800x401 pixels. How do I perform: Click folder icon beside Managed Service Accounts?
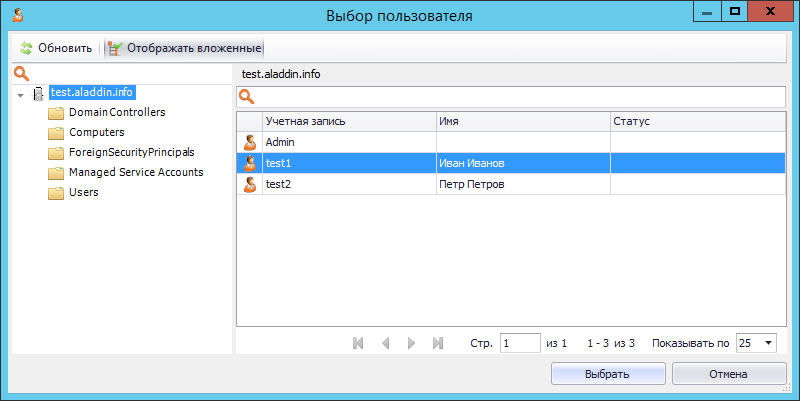pos(56,173)
